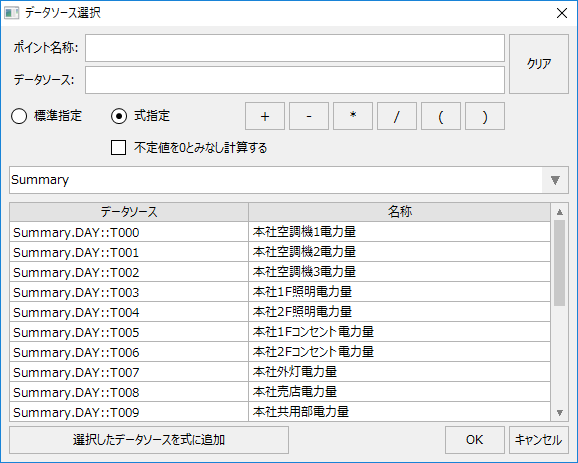Click the plus operator button
The image size is (578, 463).
point(265,116)
